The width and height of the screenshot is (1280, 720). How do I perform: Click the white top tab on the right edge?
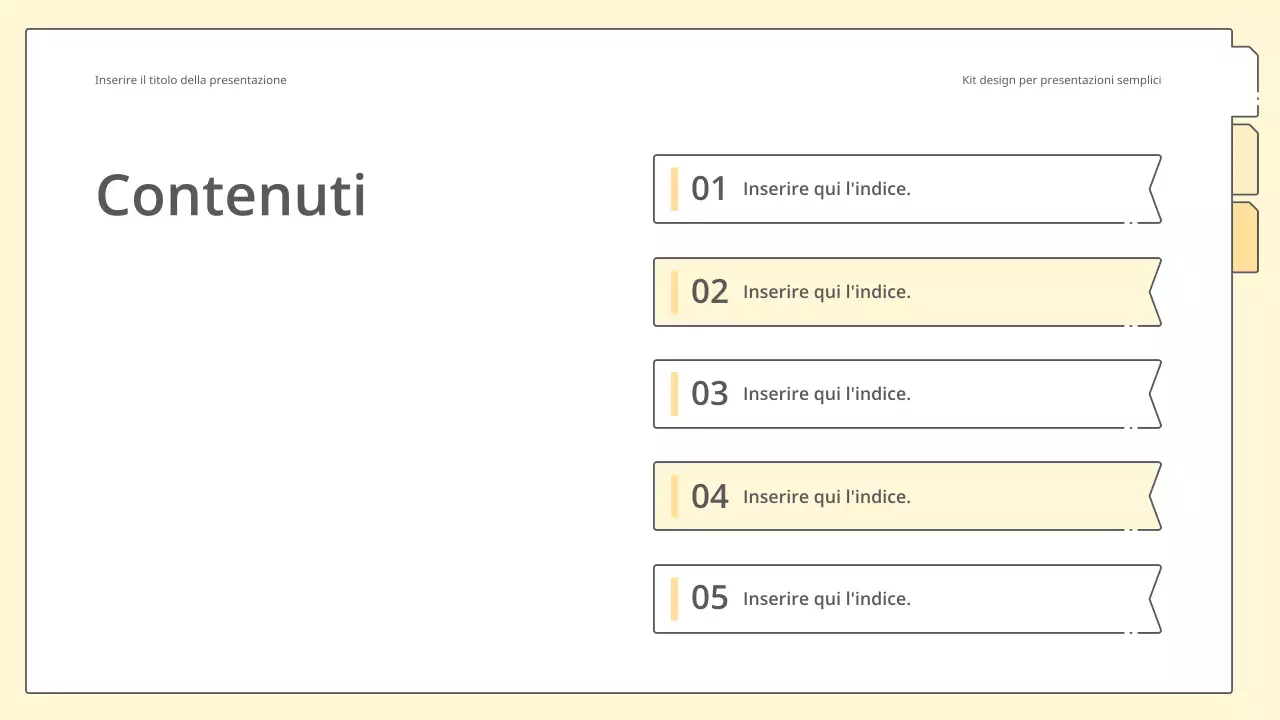tap(1245, 82)
